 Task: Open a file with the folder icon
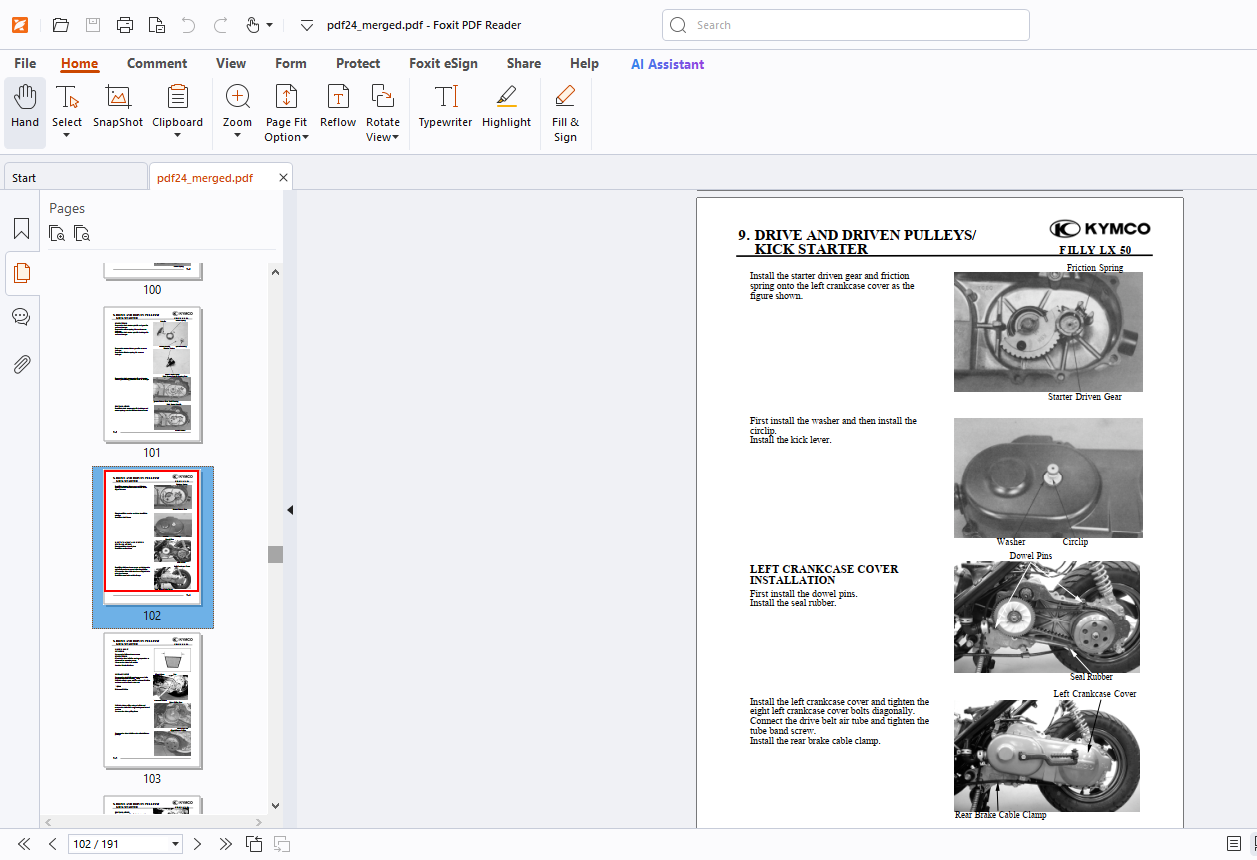tap(60, 25)
